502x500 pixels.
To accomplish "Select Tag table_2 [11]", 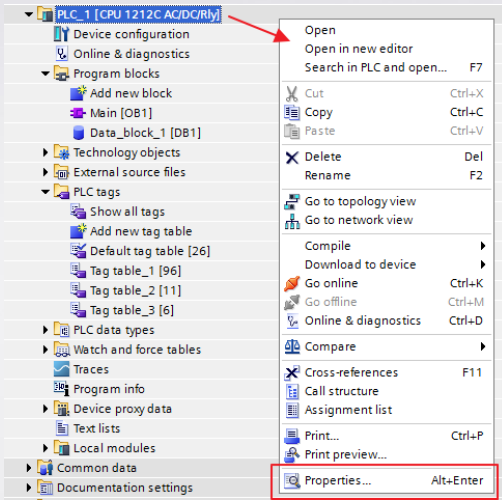I will [135, 290].
